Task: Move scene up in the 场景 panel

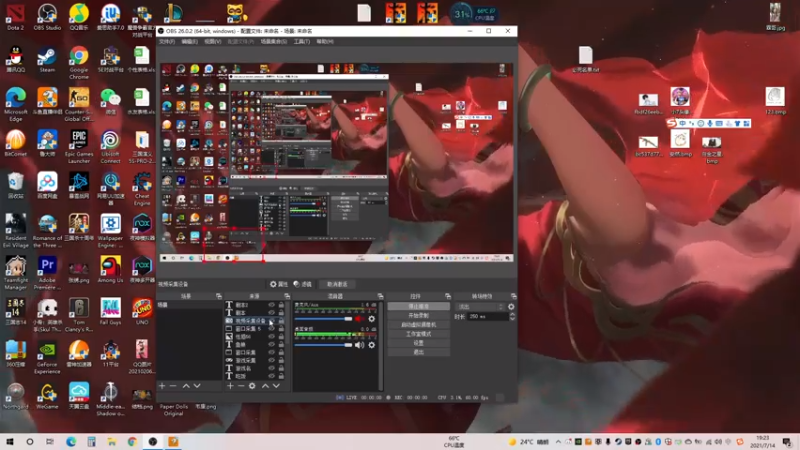Action: pos(186,386)
